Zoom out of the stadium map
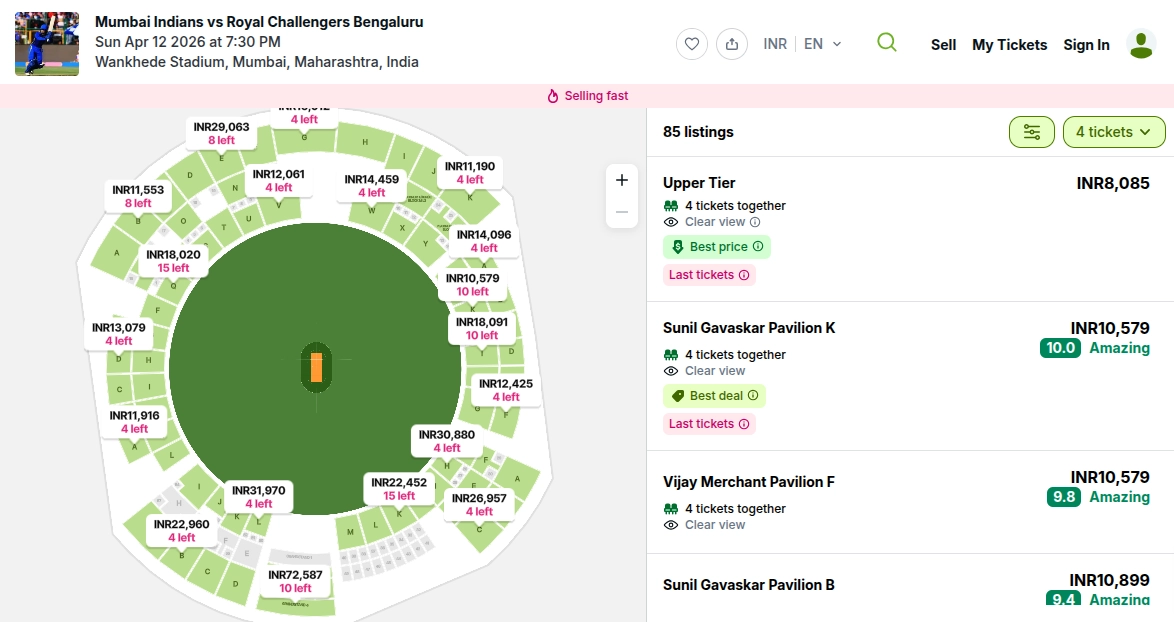Viewport: 1174px width, 622px height. click(622, 212)
